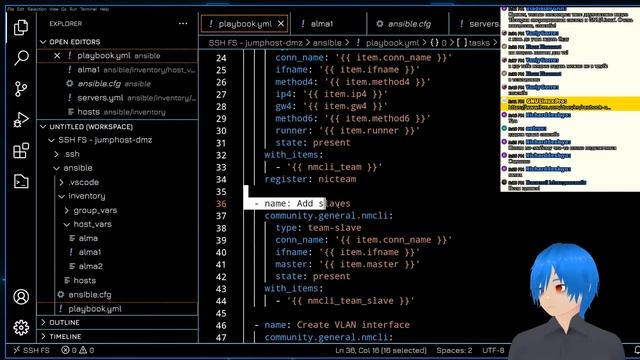Open the alma file under host_vars
The image size is (640, 360).
pyautogui.click(x=117, y=238)
